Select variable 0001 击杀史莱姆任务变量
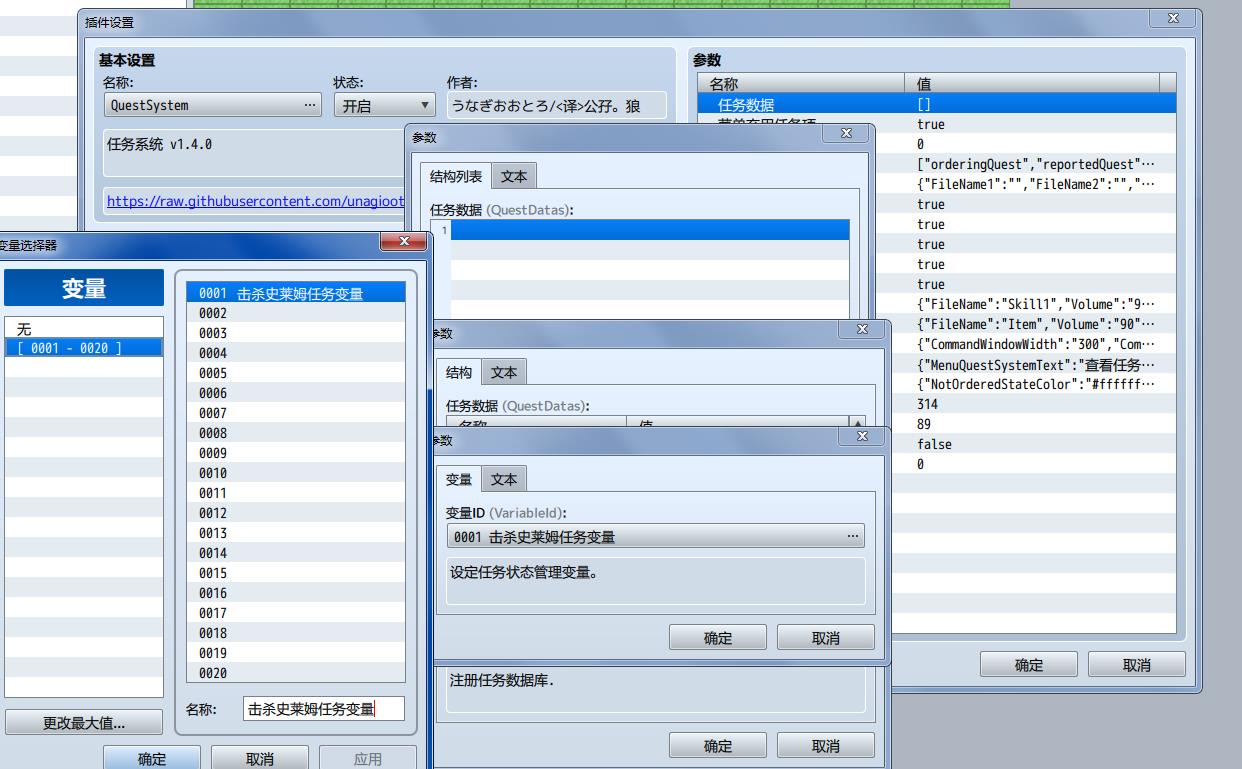Screen dimensions: 1242x769 point(296,293)
